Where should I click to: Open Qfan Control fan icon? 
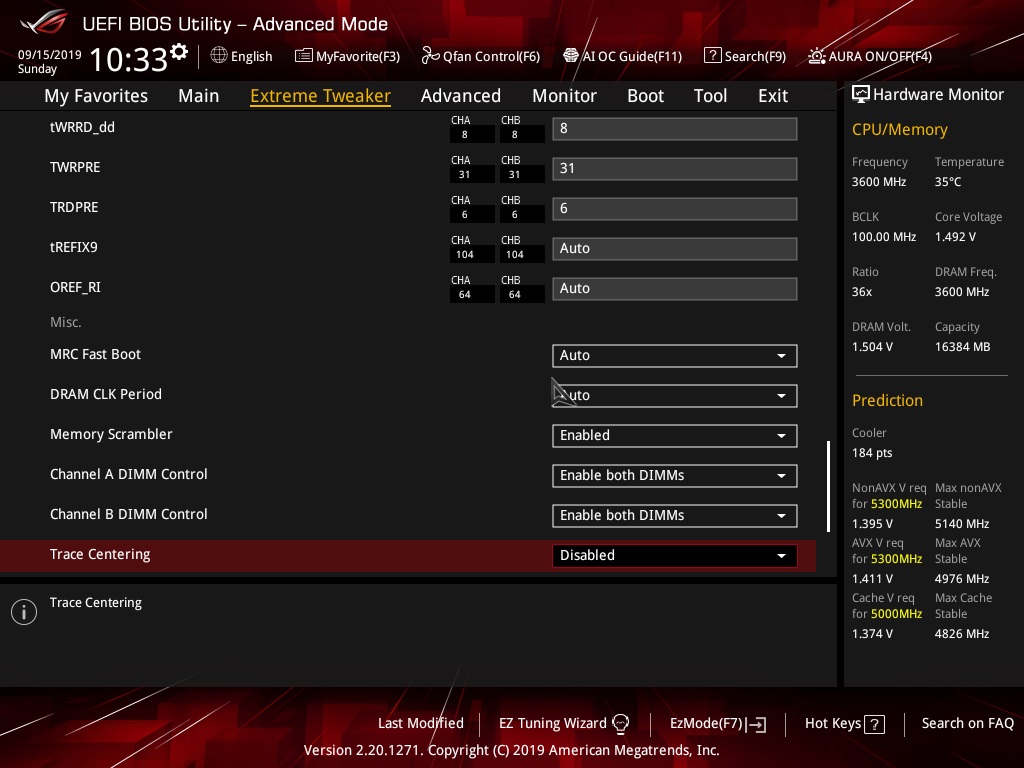tap(430, 56)
